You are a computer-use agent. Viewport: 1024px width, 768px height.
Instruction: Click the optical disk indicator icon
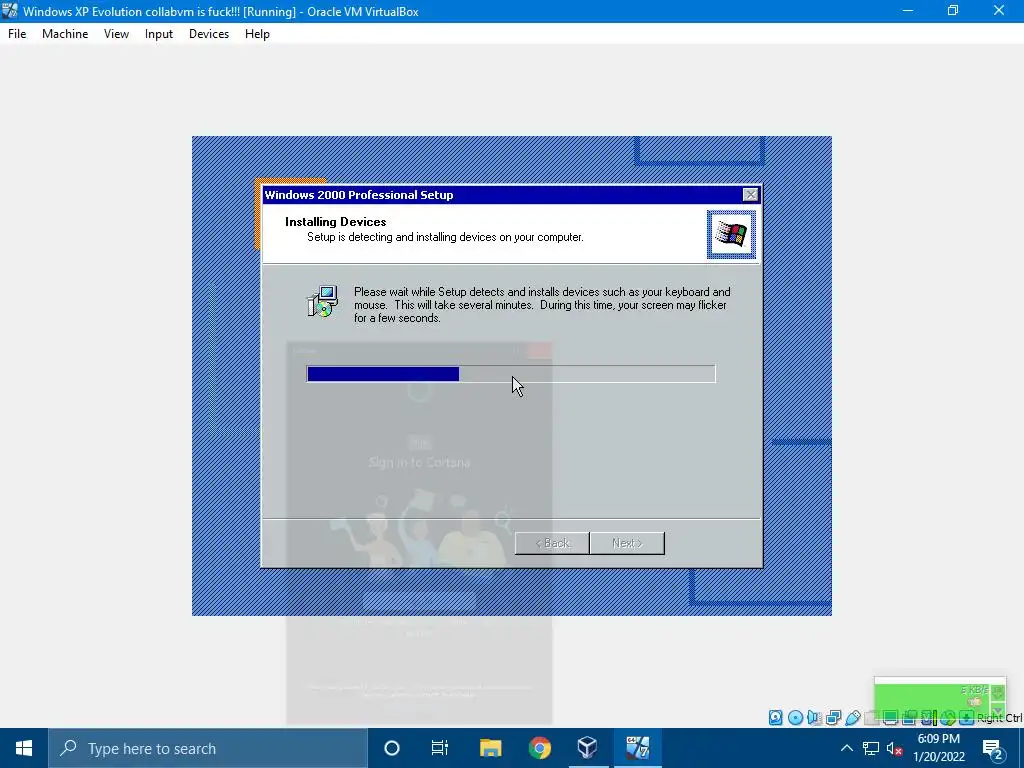click(795, 718)
